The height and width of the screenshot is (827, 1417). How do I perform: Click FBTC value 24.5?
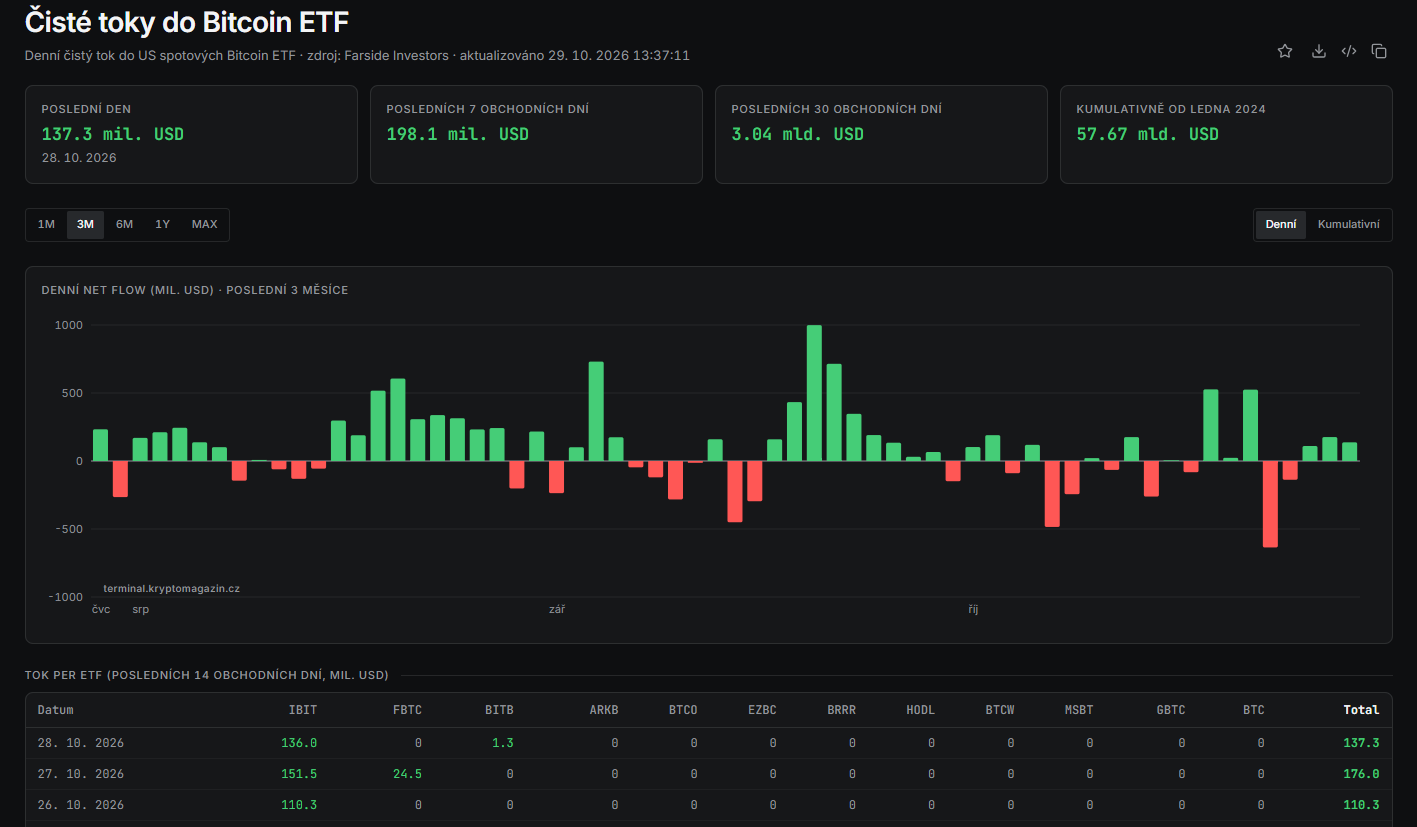pos(408,774)
